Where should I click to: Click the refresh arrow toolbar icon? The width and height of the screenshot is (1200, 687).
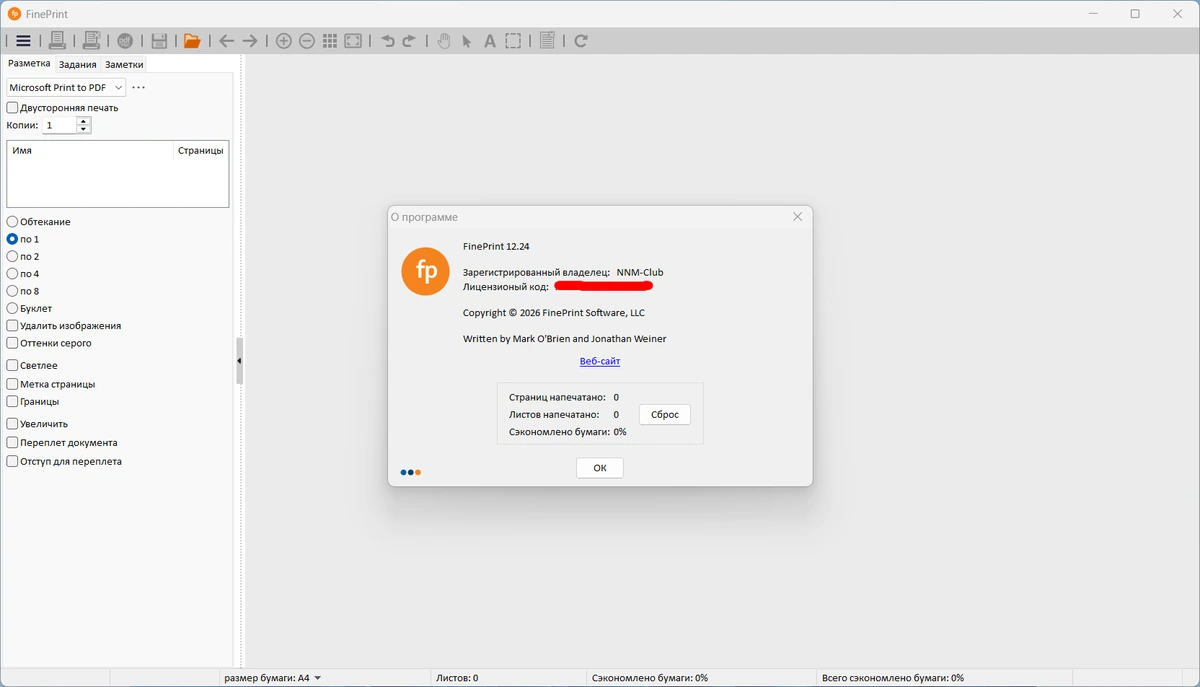click(x=580, y=41)
